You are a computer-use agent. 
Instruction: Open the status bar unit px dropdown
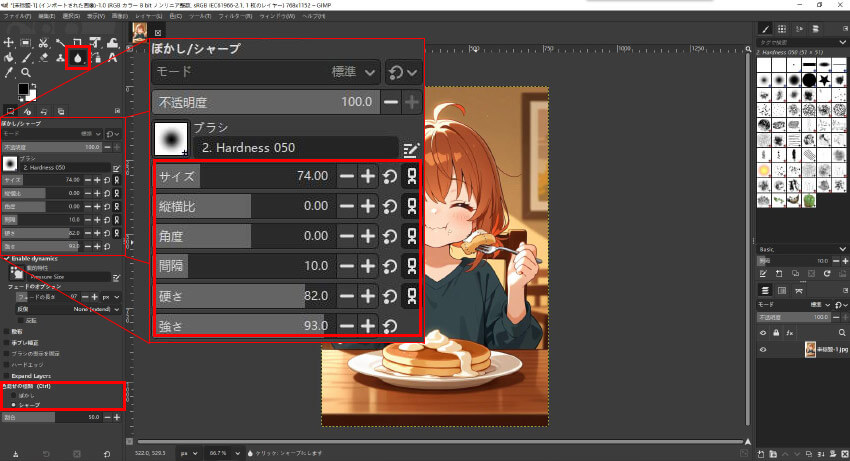point(189,453)
